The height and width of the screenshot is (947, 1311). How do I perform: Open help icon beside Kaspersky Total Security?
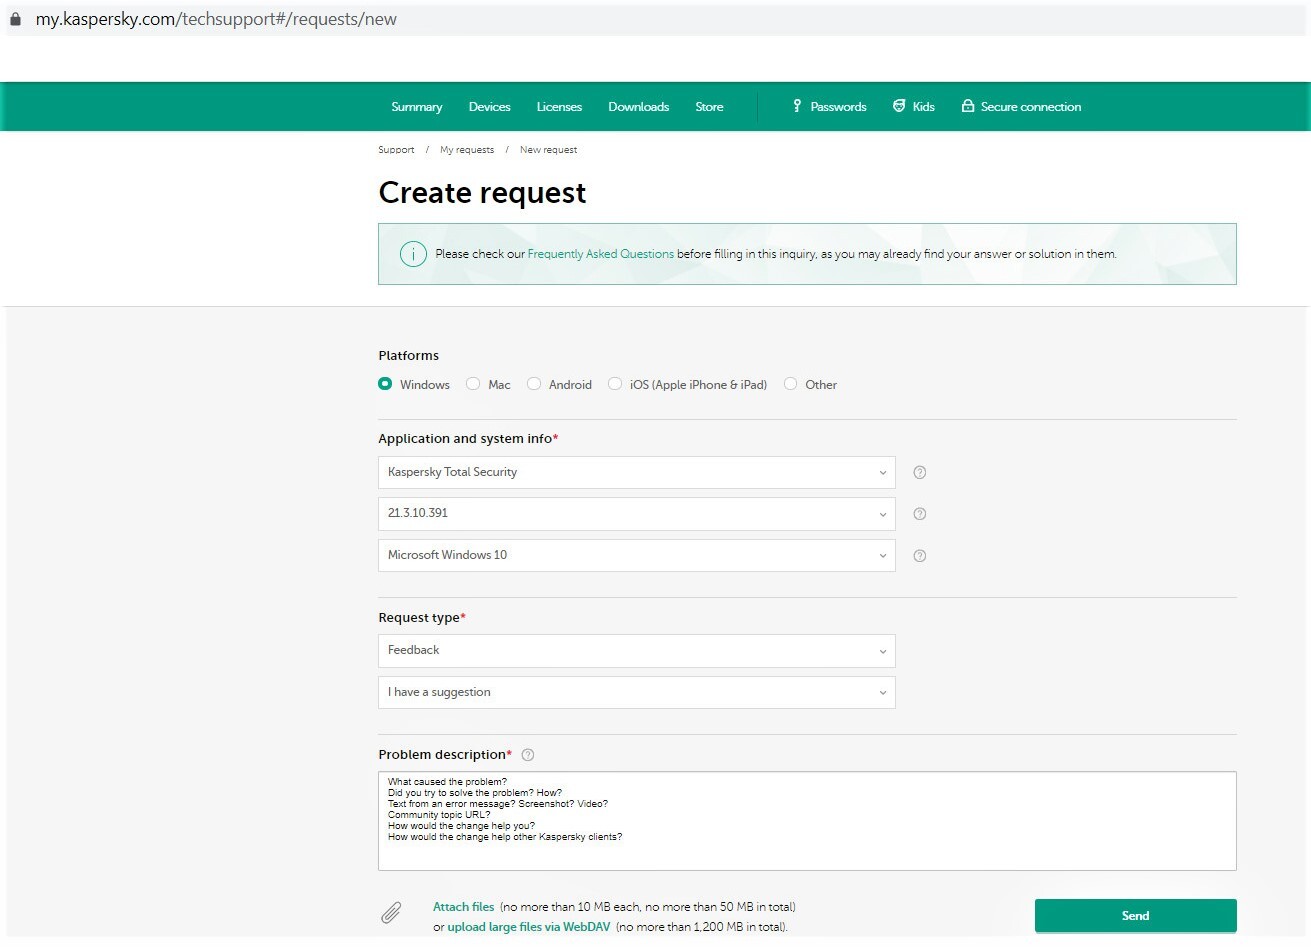click(920, 473)
